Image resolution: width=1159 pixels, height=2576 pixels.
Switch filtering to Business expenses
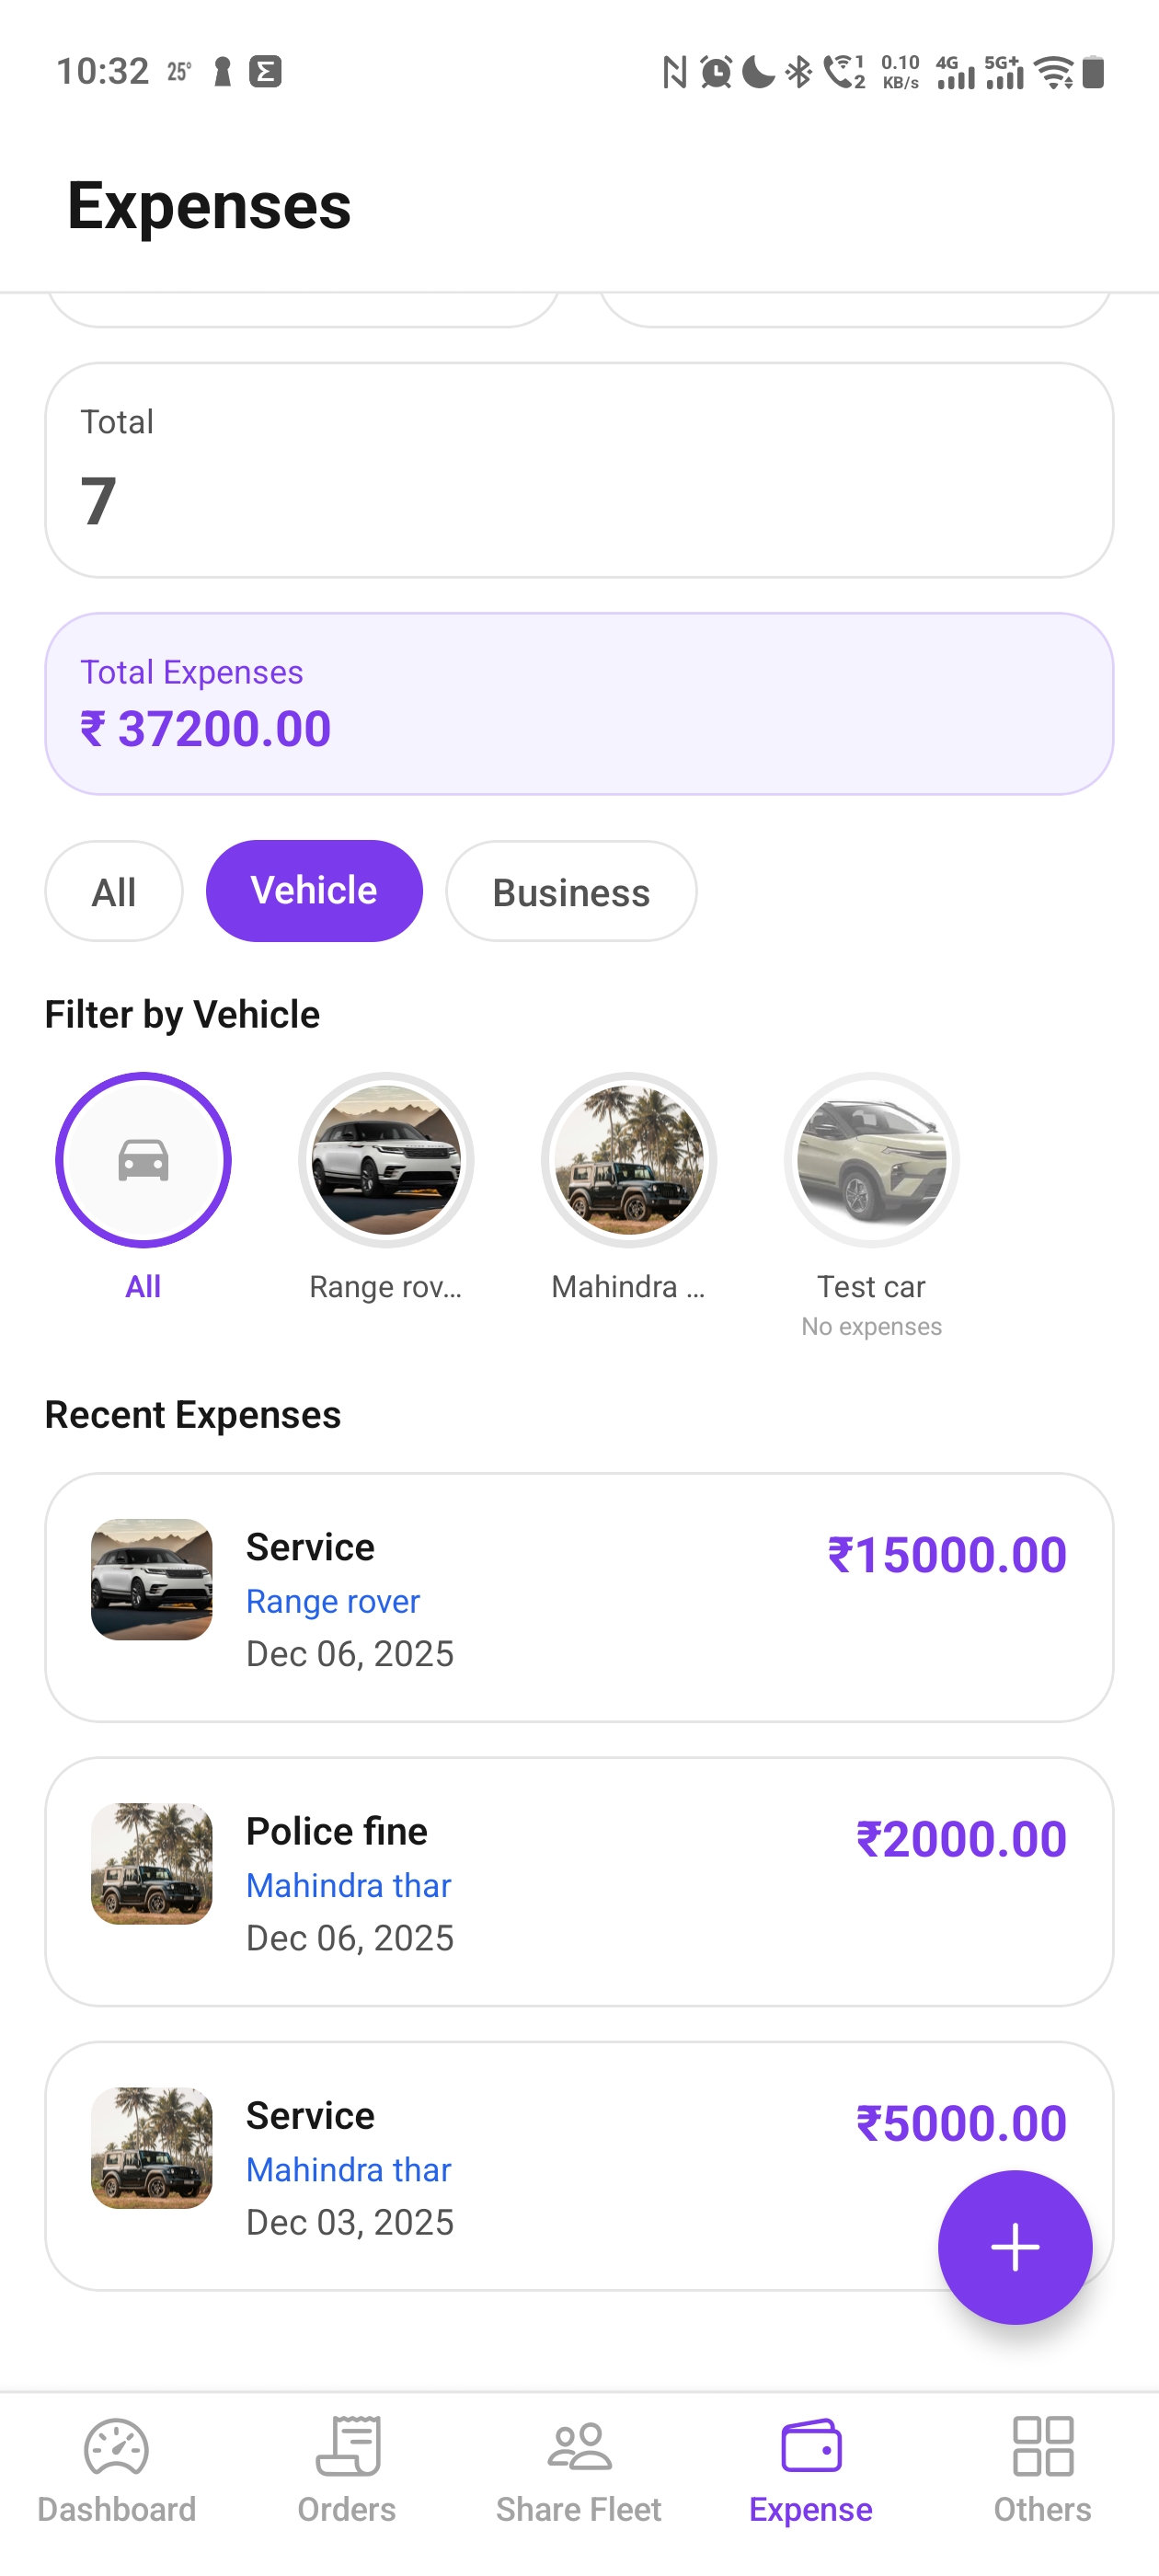click(570, 890)
